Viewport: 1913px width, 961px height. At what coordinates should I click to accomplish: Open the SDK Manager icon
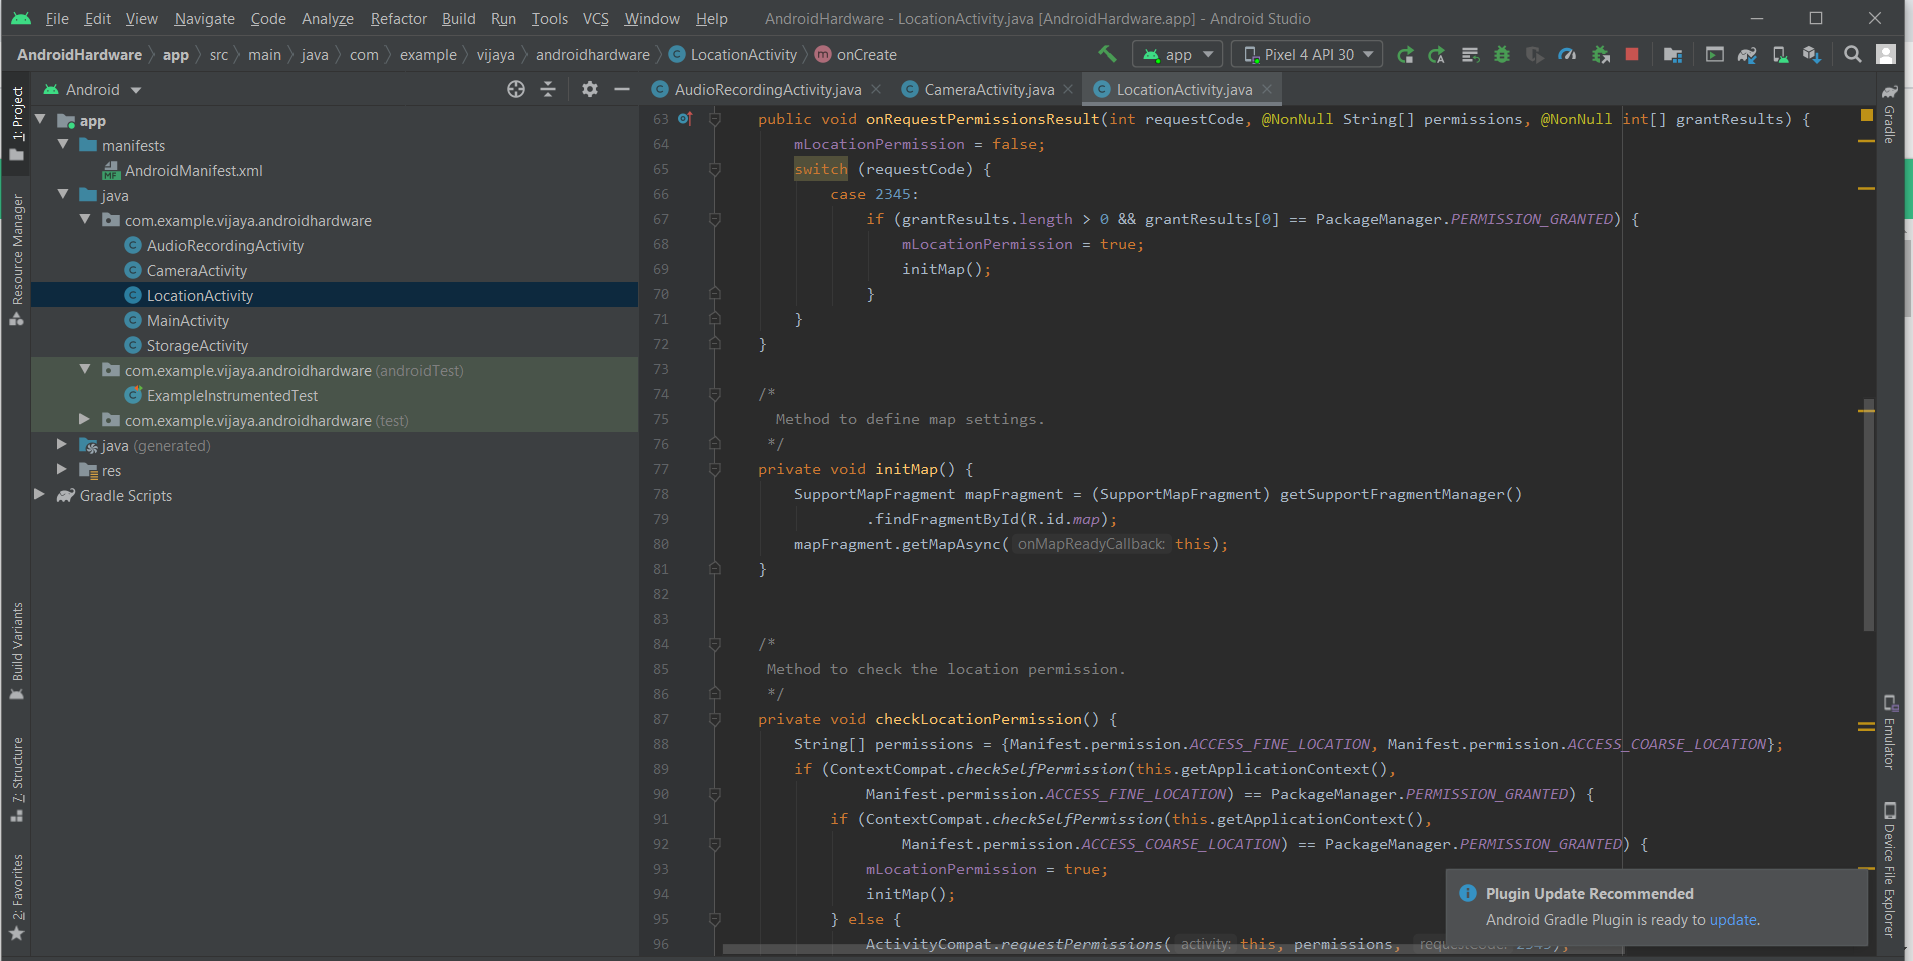coord(1812,55)
